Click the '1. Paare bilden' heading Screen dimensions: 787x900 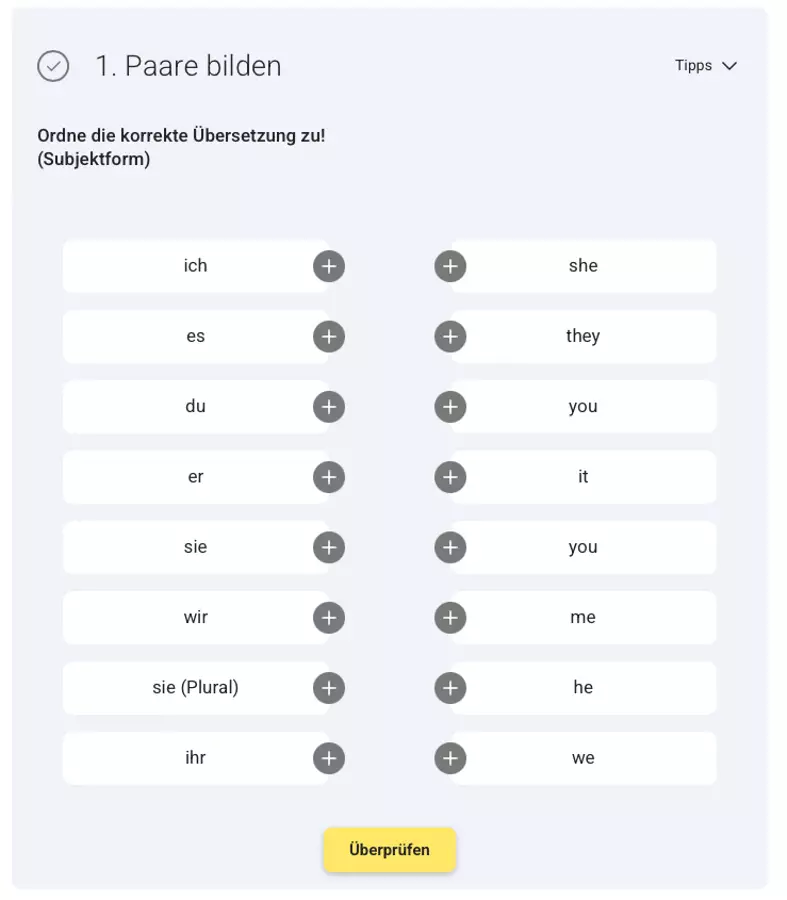pos(188,66)
